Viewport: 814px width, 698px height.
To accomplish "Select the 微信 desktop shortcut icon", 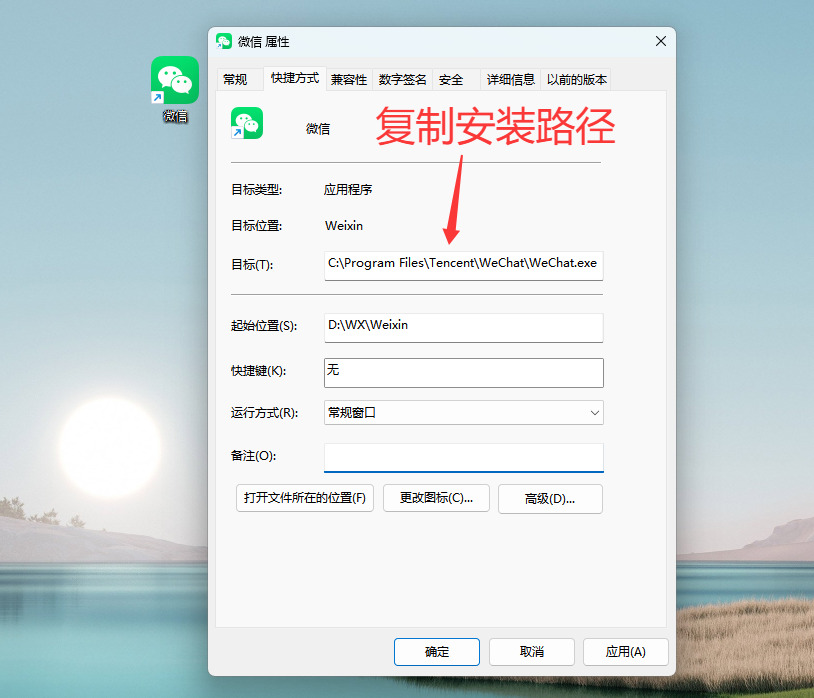I will click(175, 89).
